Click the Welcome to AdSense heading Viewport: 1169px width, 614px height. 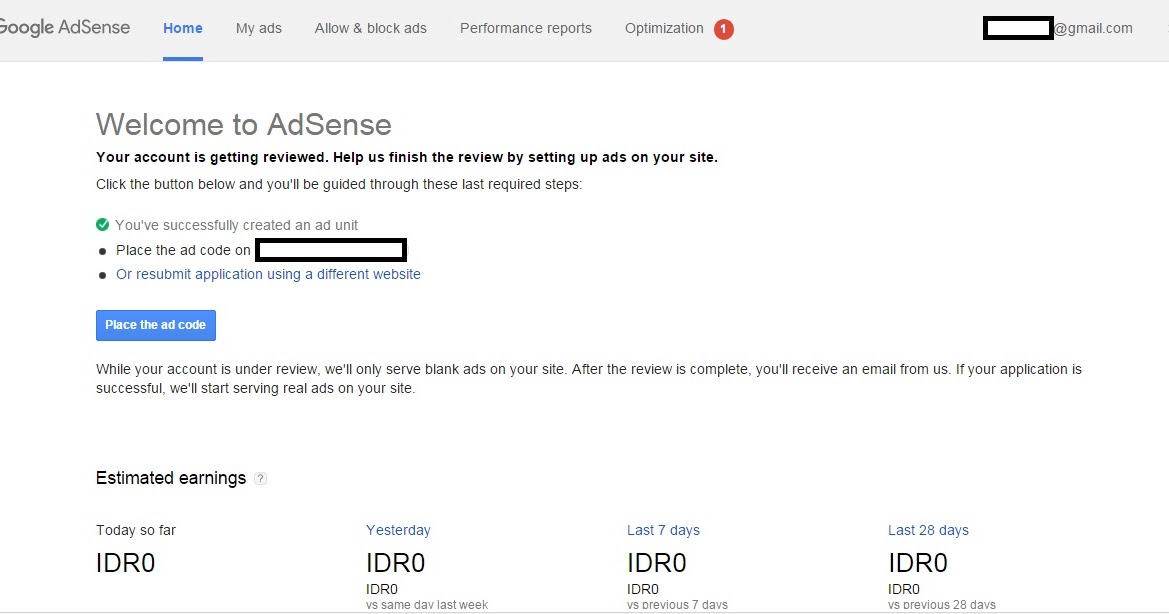(x=243, y=124)
